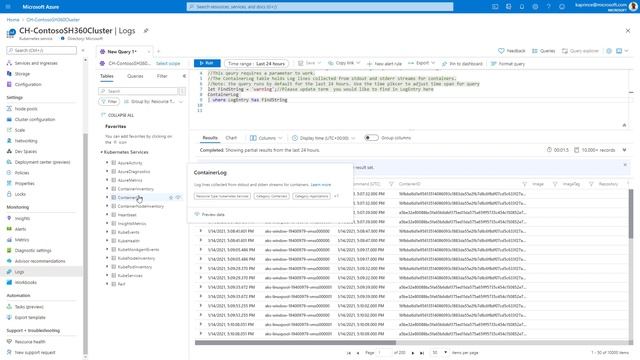
Task: Open Node pools settings
Action: 26,109
